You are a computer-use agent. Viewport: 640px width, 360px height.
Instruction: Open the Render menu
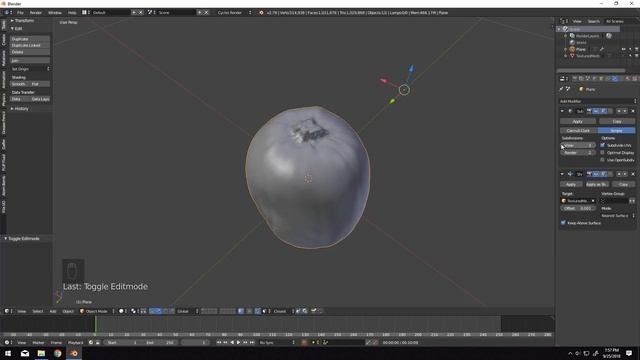point(36,13)
